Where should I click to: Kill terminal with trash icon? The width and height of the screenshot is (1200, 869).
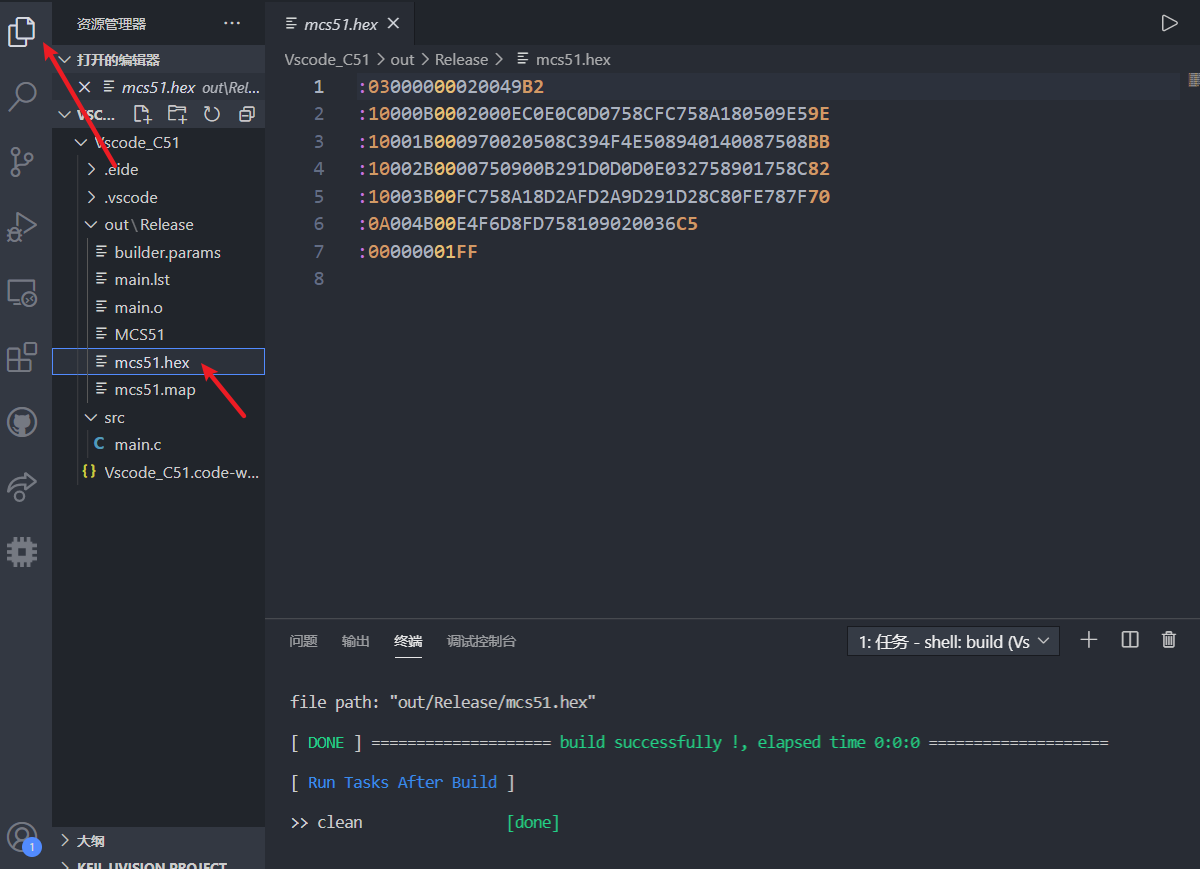[1169, 640]
